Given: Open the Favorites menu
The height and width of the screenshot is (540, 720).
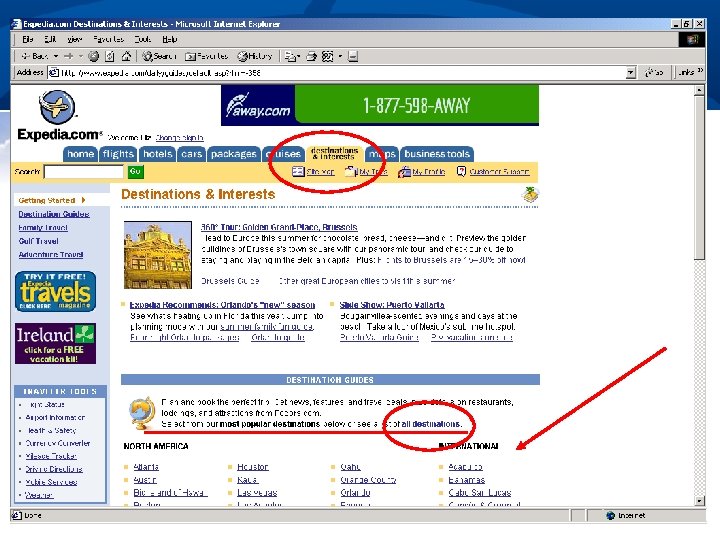Looking at the screenshot, I should tap(108, 39).
